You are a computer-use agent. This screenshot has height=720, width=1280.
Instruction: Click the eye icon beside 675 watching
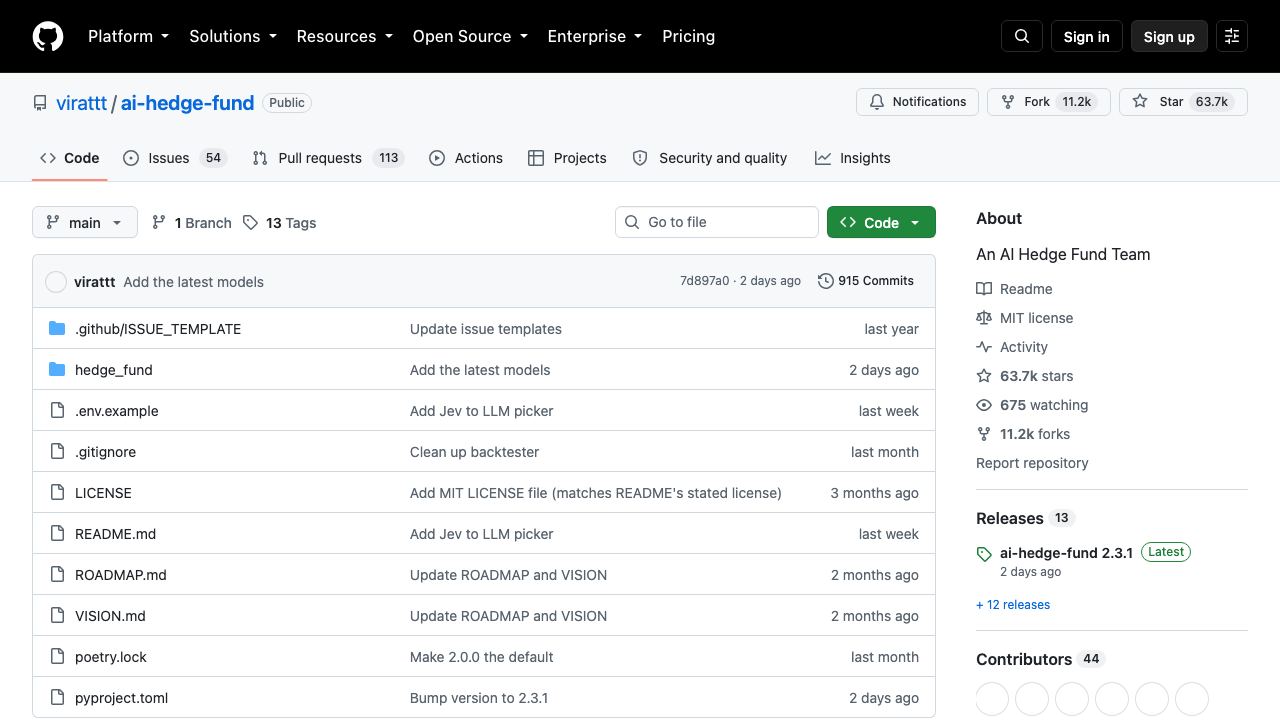pyautogui.click(x=984, y=405)
